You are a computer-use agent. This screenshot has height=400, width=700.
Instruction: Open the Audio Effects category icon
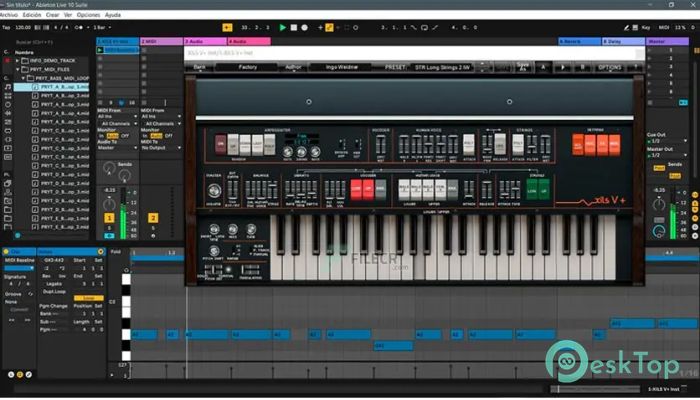(x=7, y=113)
